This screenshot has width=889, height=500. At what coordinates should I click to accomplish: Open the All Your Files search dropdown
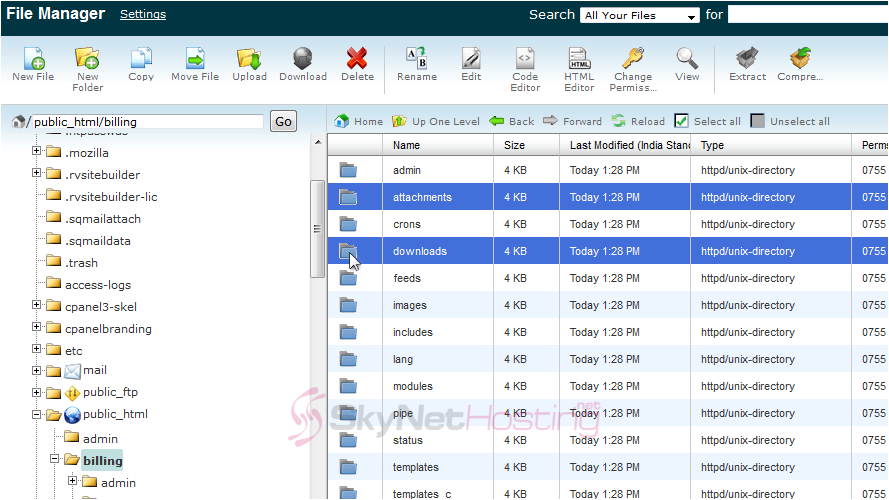pos(640,15)
